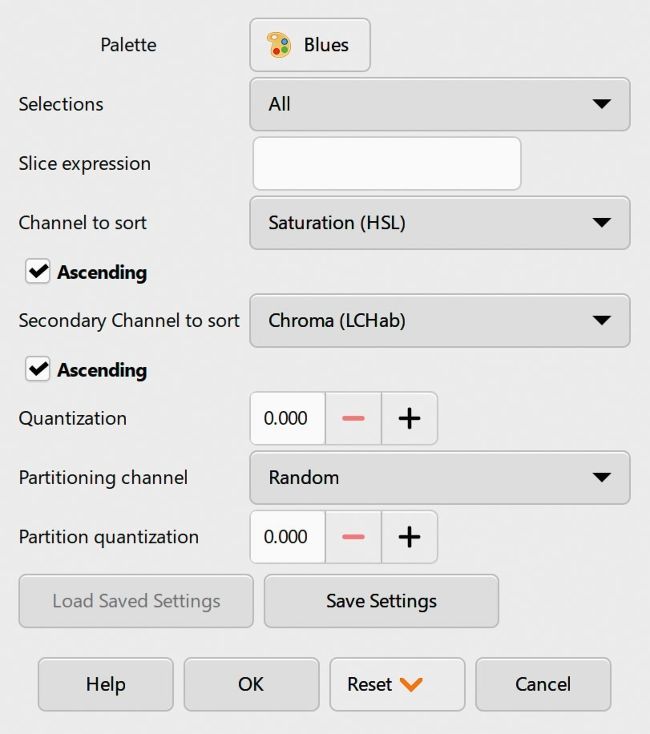Click the Partitioning channel dropdown arrow

point(601,477)
